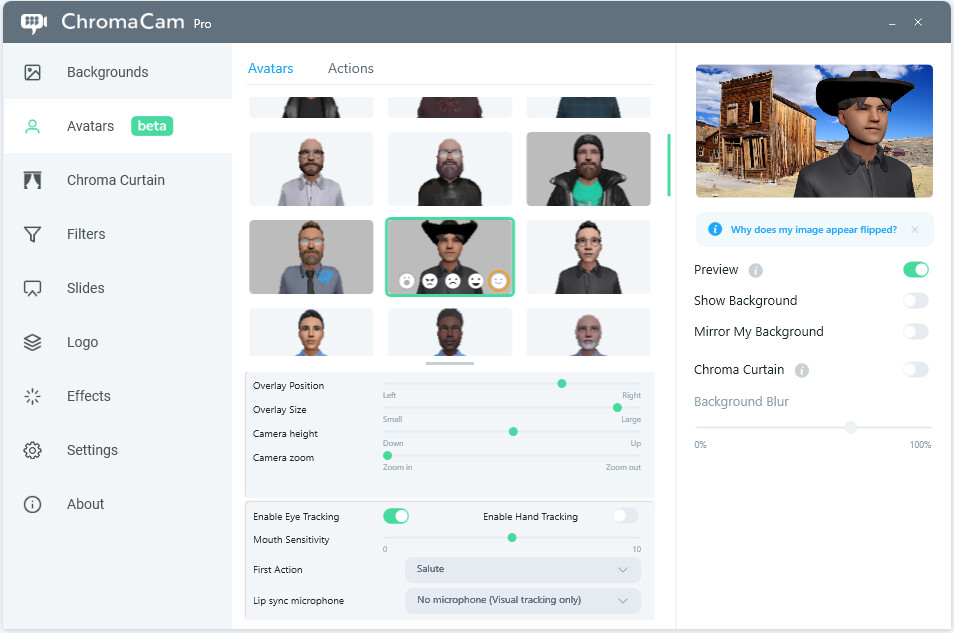Turn on Enable Hand Tracking
954x633 pixels.
click(625, 516)
